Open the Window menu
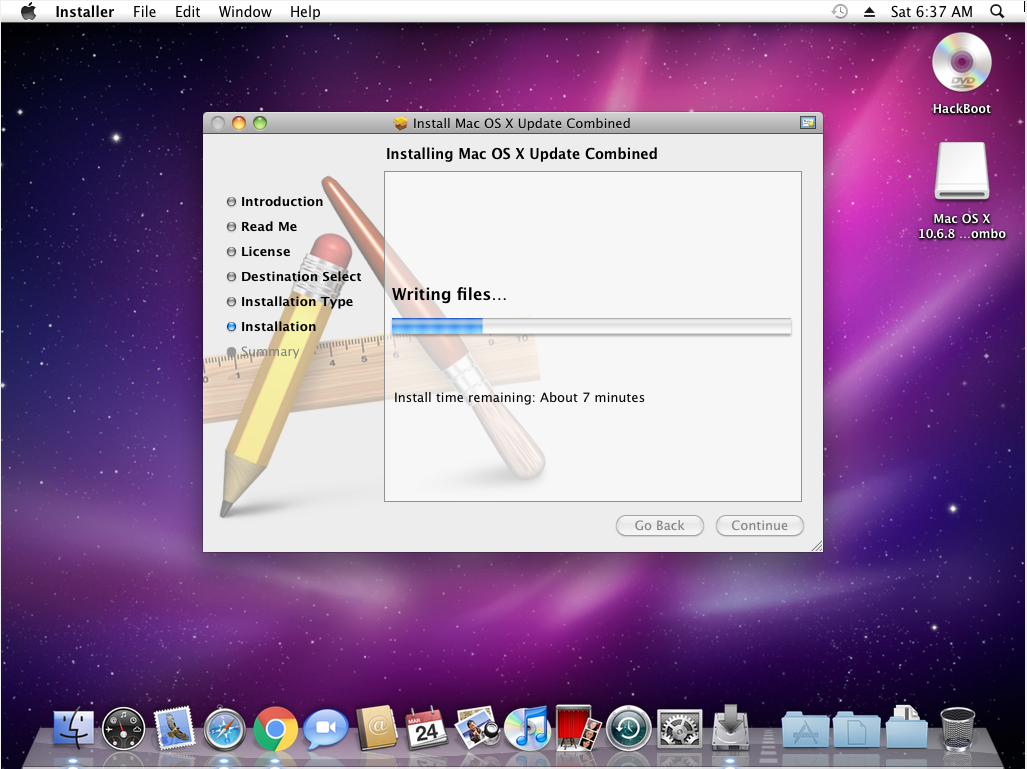Viewport: 1027px width, 769px height. tap(245, 12)
